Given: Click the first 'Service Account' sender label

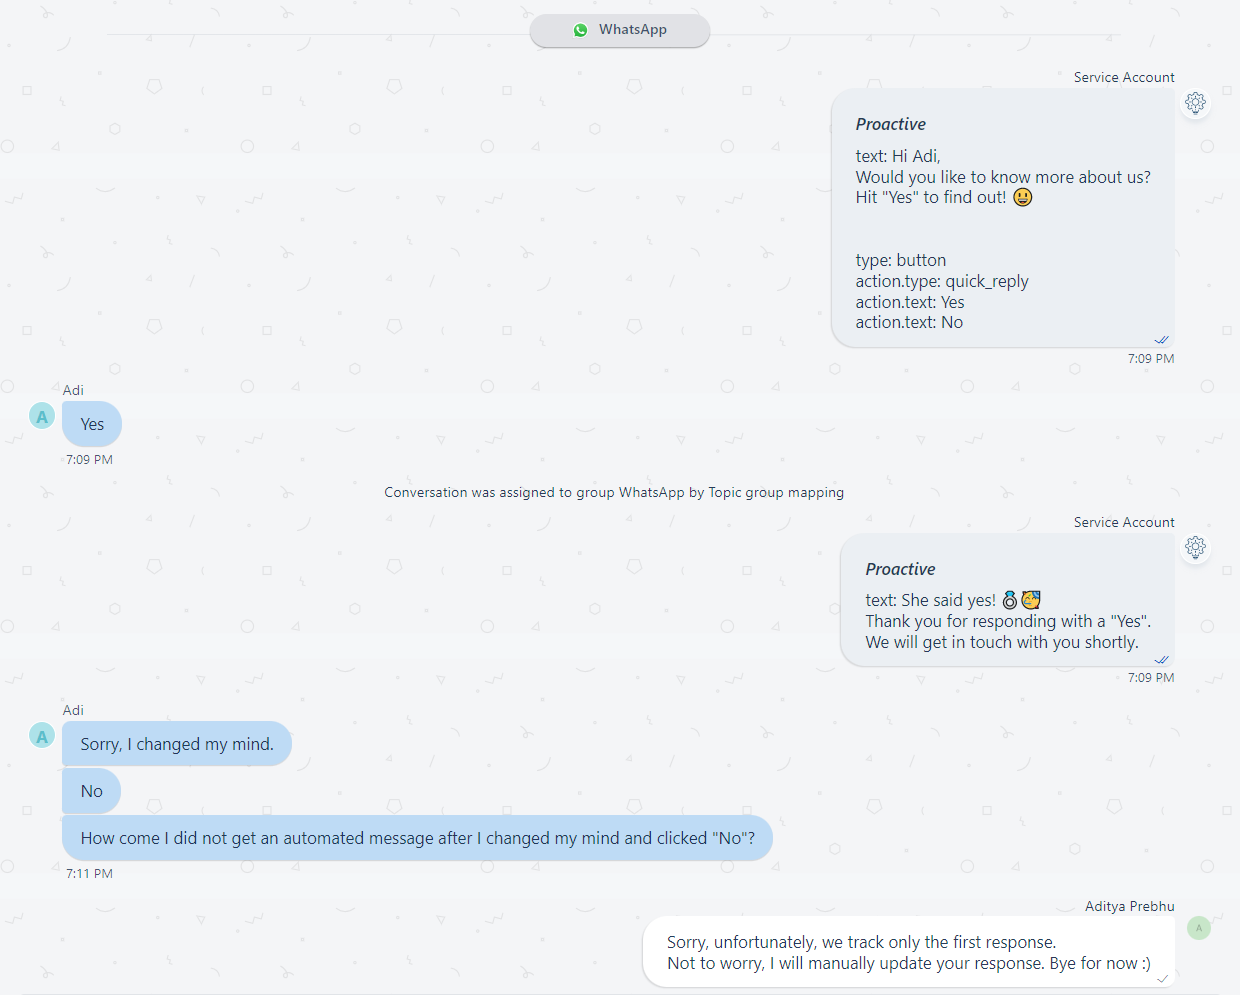Looking at the screenshot, I should click(1124, 77).
